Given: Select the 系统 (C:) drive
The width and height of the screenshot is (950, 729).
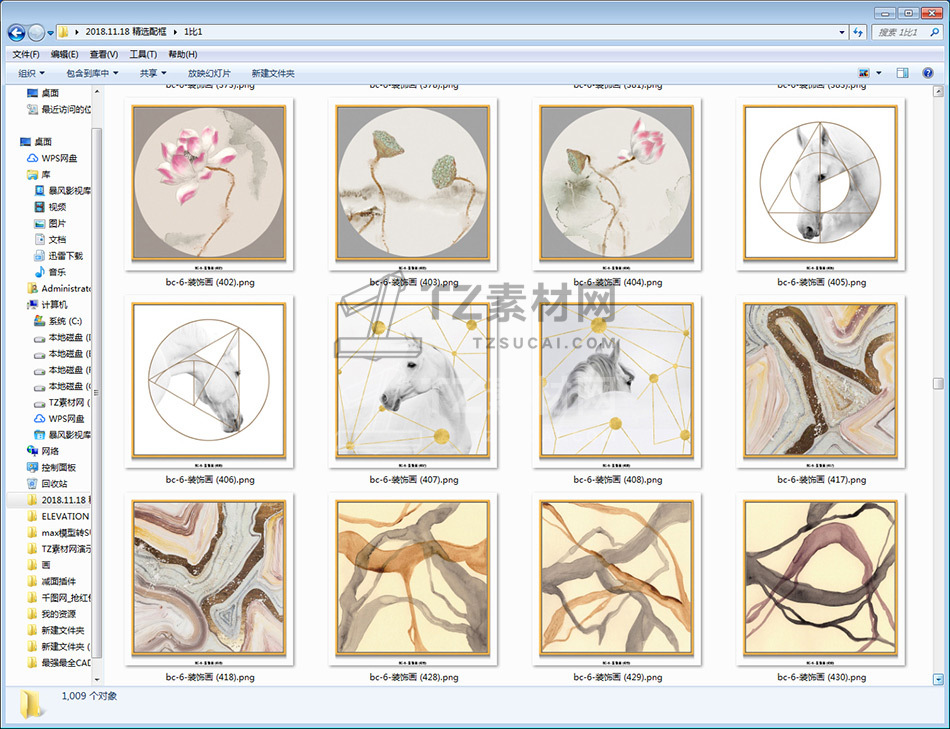Looking at the screenshot, I should [x=63, y=321].
